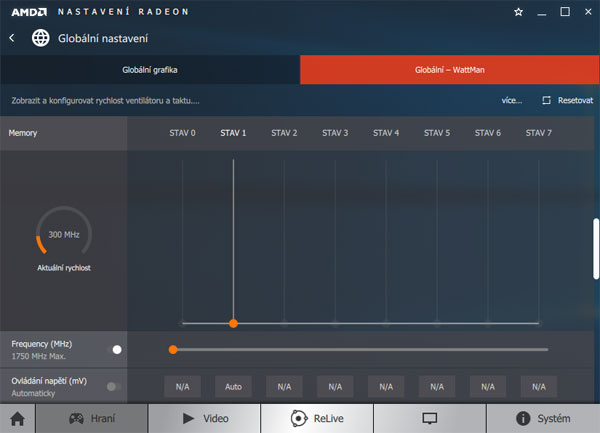Go back with the left arrow

click(x=12, y=38)
